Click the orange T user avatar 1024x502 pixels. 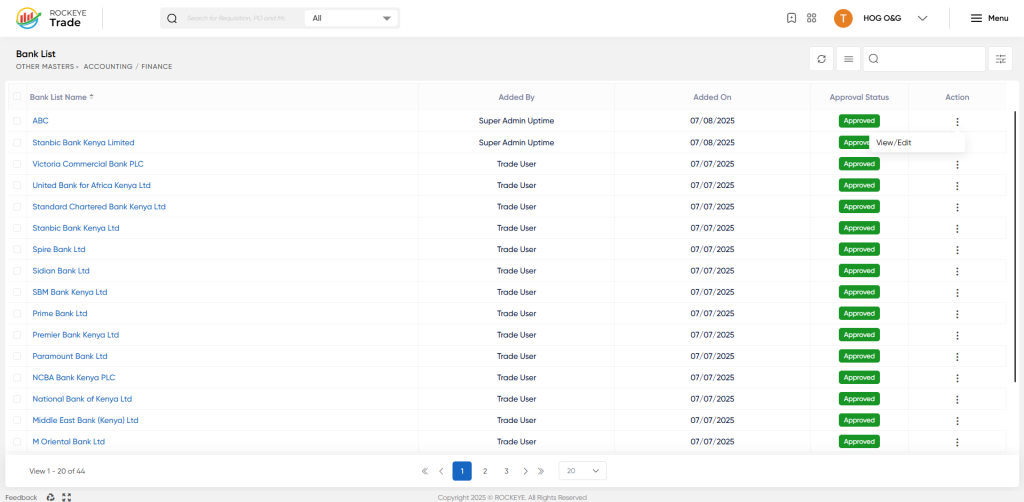tap(843, 18)
